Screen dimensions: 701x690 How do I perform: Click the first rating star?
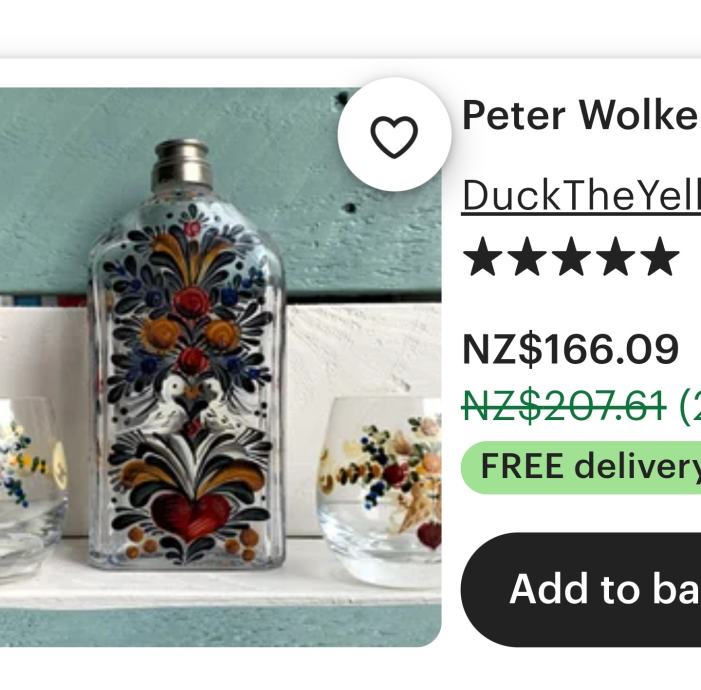click(483, 257)
